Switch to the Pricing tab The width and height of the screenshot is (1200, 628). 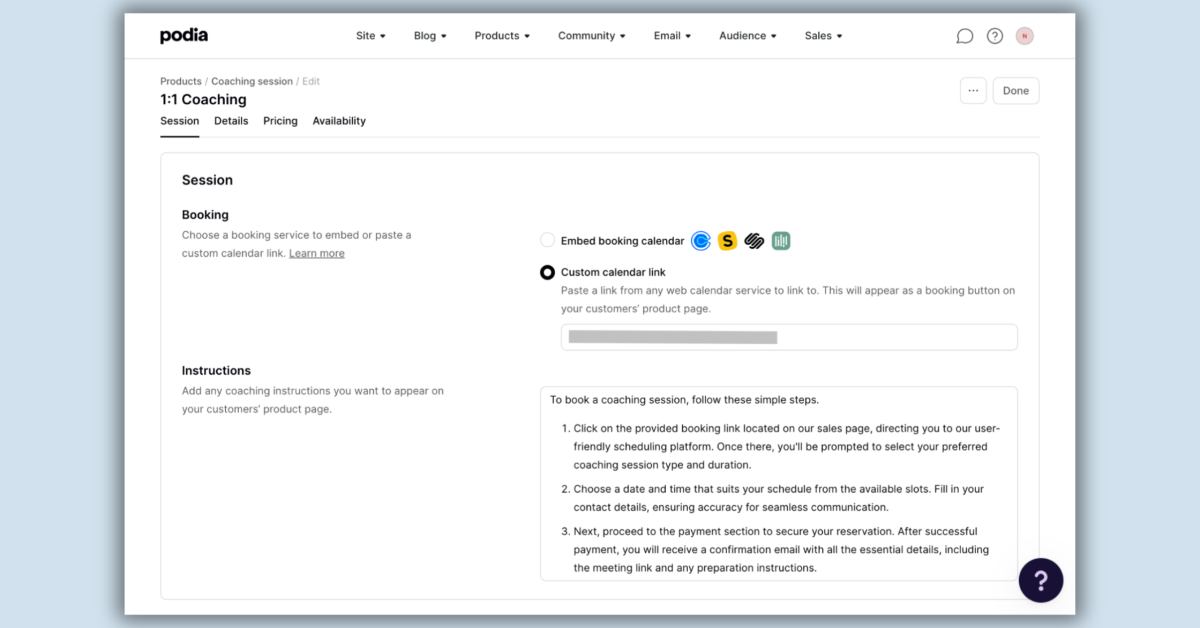280,121
